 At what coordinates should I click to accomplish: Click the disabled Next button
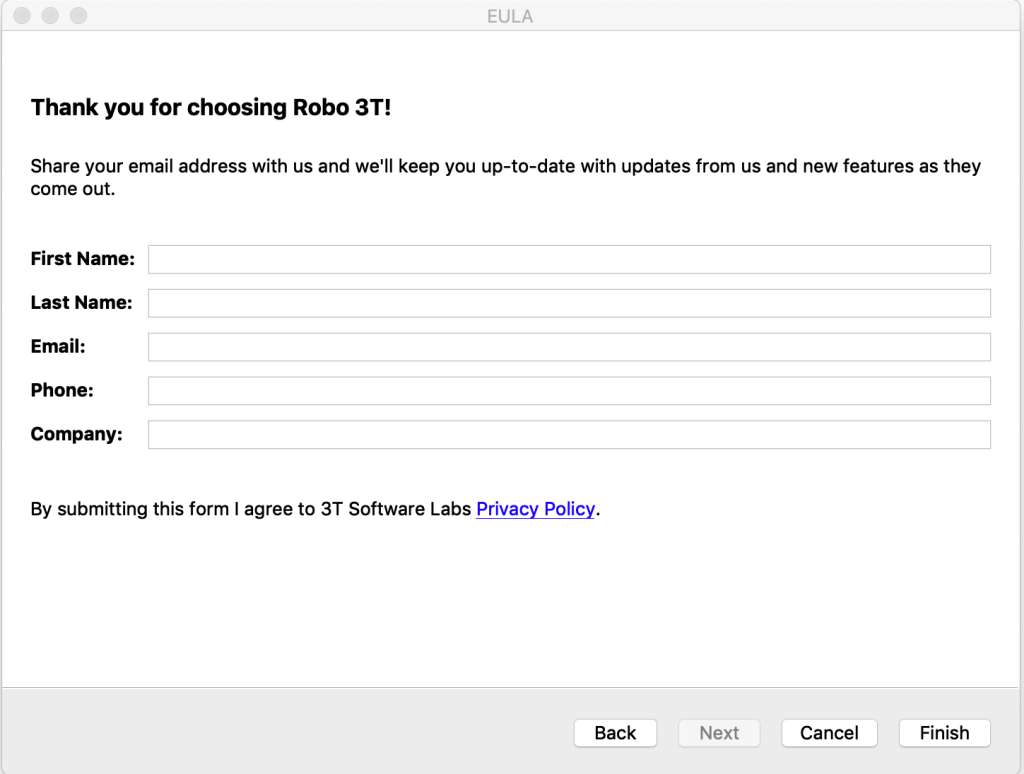coord(719,733)
